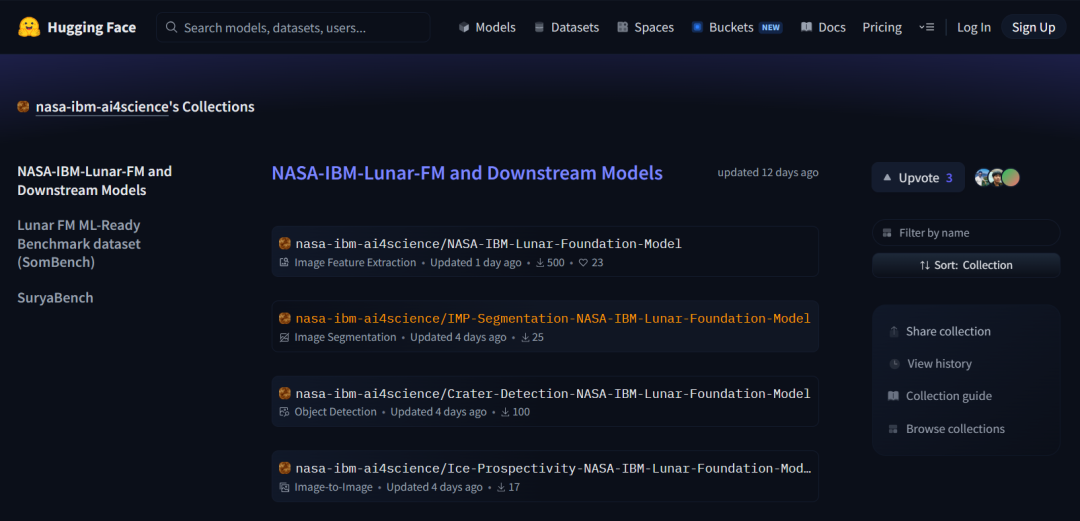
Task: Click Collection guide option
Action: coord(940,396)
